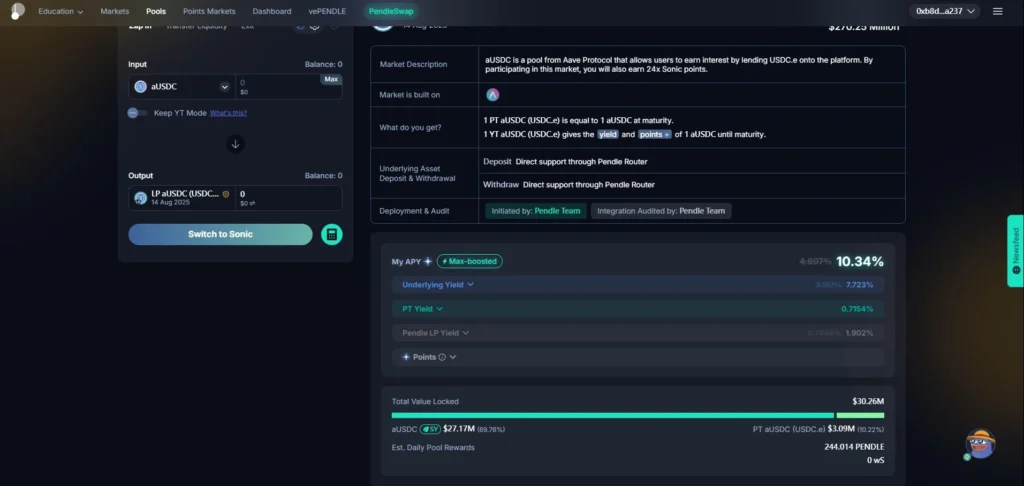Open the pepe avatar chat widget
1024x486 pixels.
click(980, 444)
